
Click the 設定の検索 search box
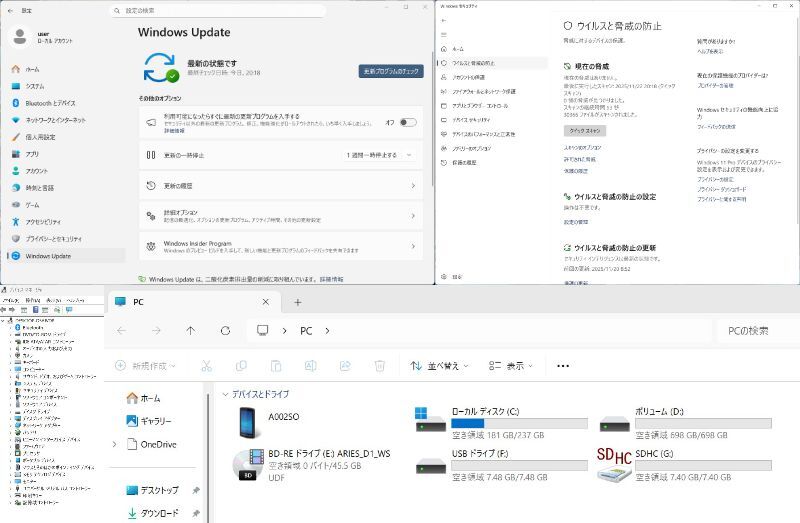point(218,10)
